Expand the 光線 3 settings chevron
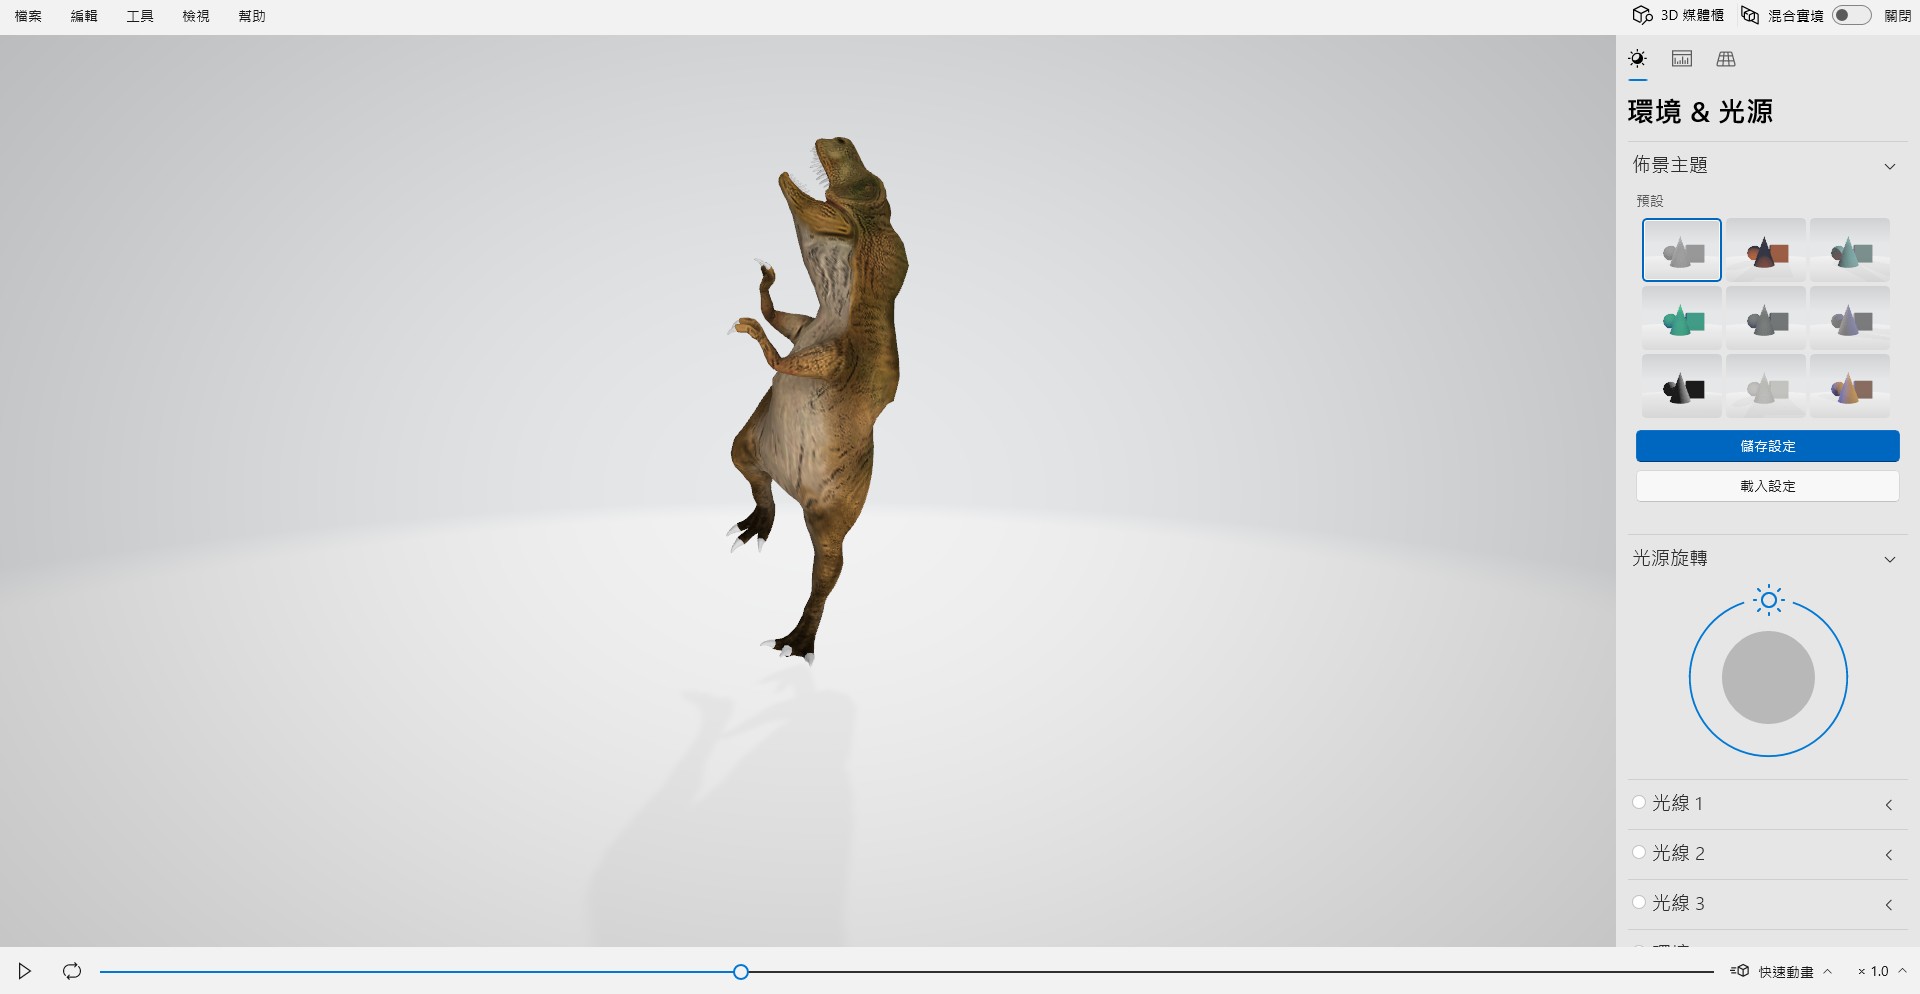The image size is (1920, 994). 1889,904
